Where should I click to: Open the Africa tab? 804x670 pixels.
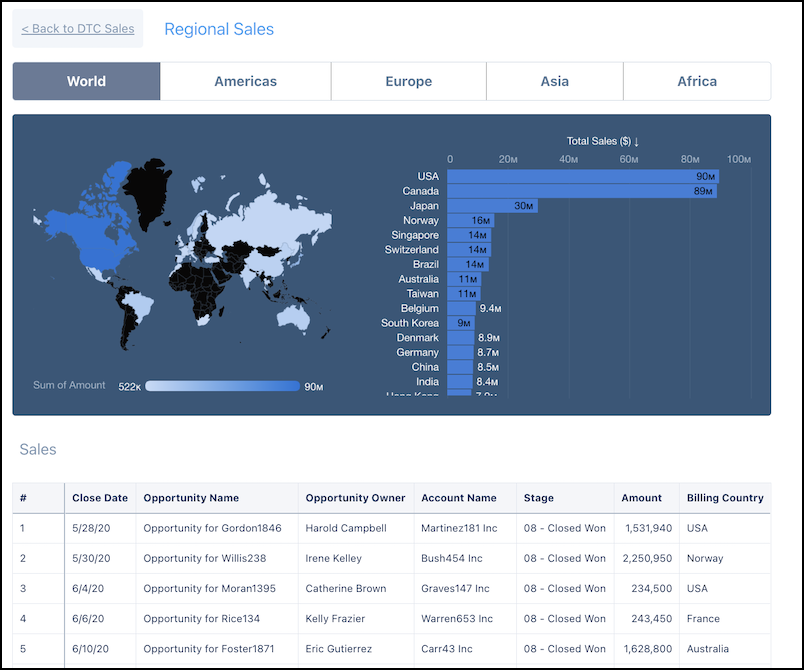pos(697,81)
